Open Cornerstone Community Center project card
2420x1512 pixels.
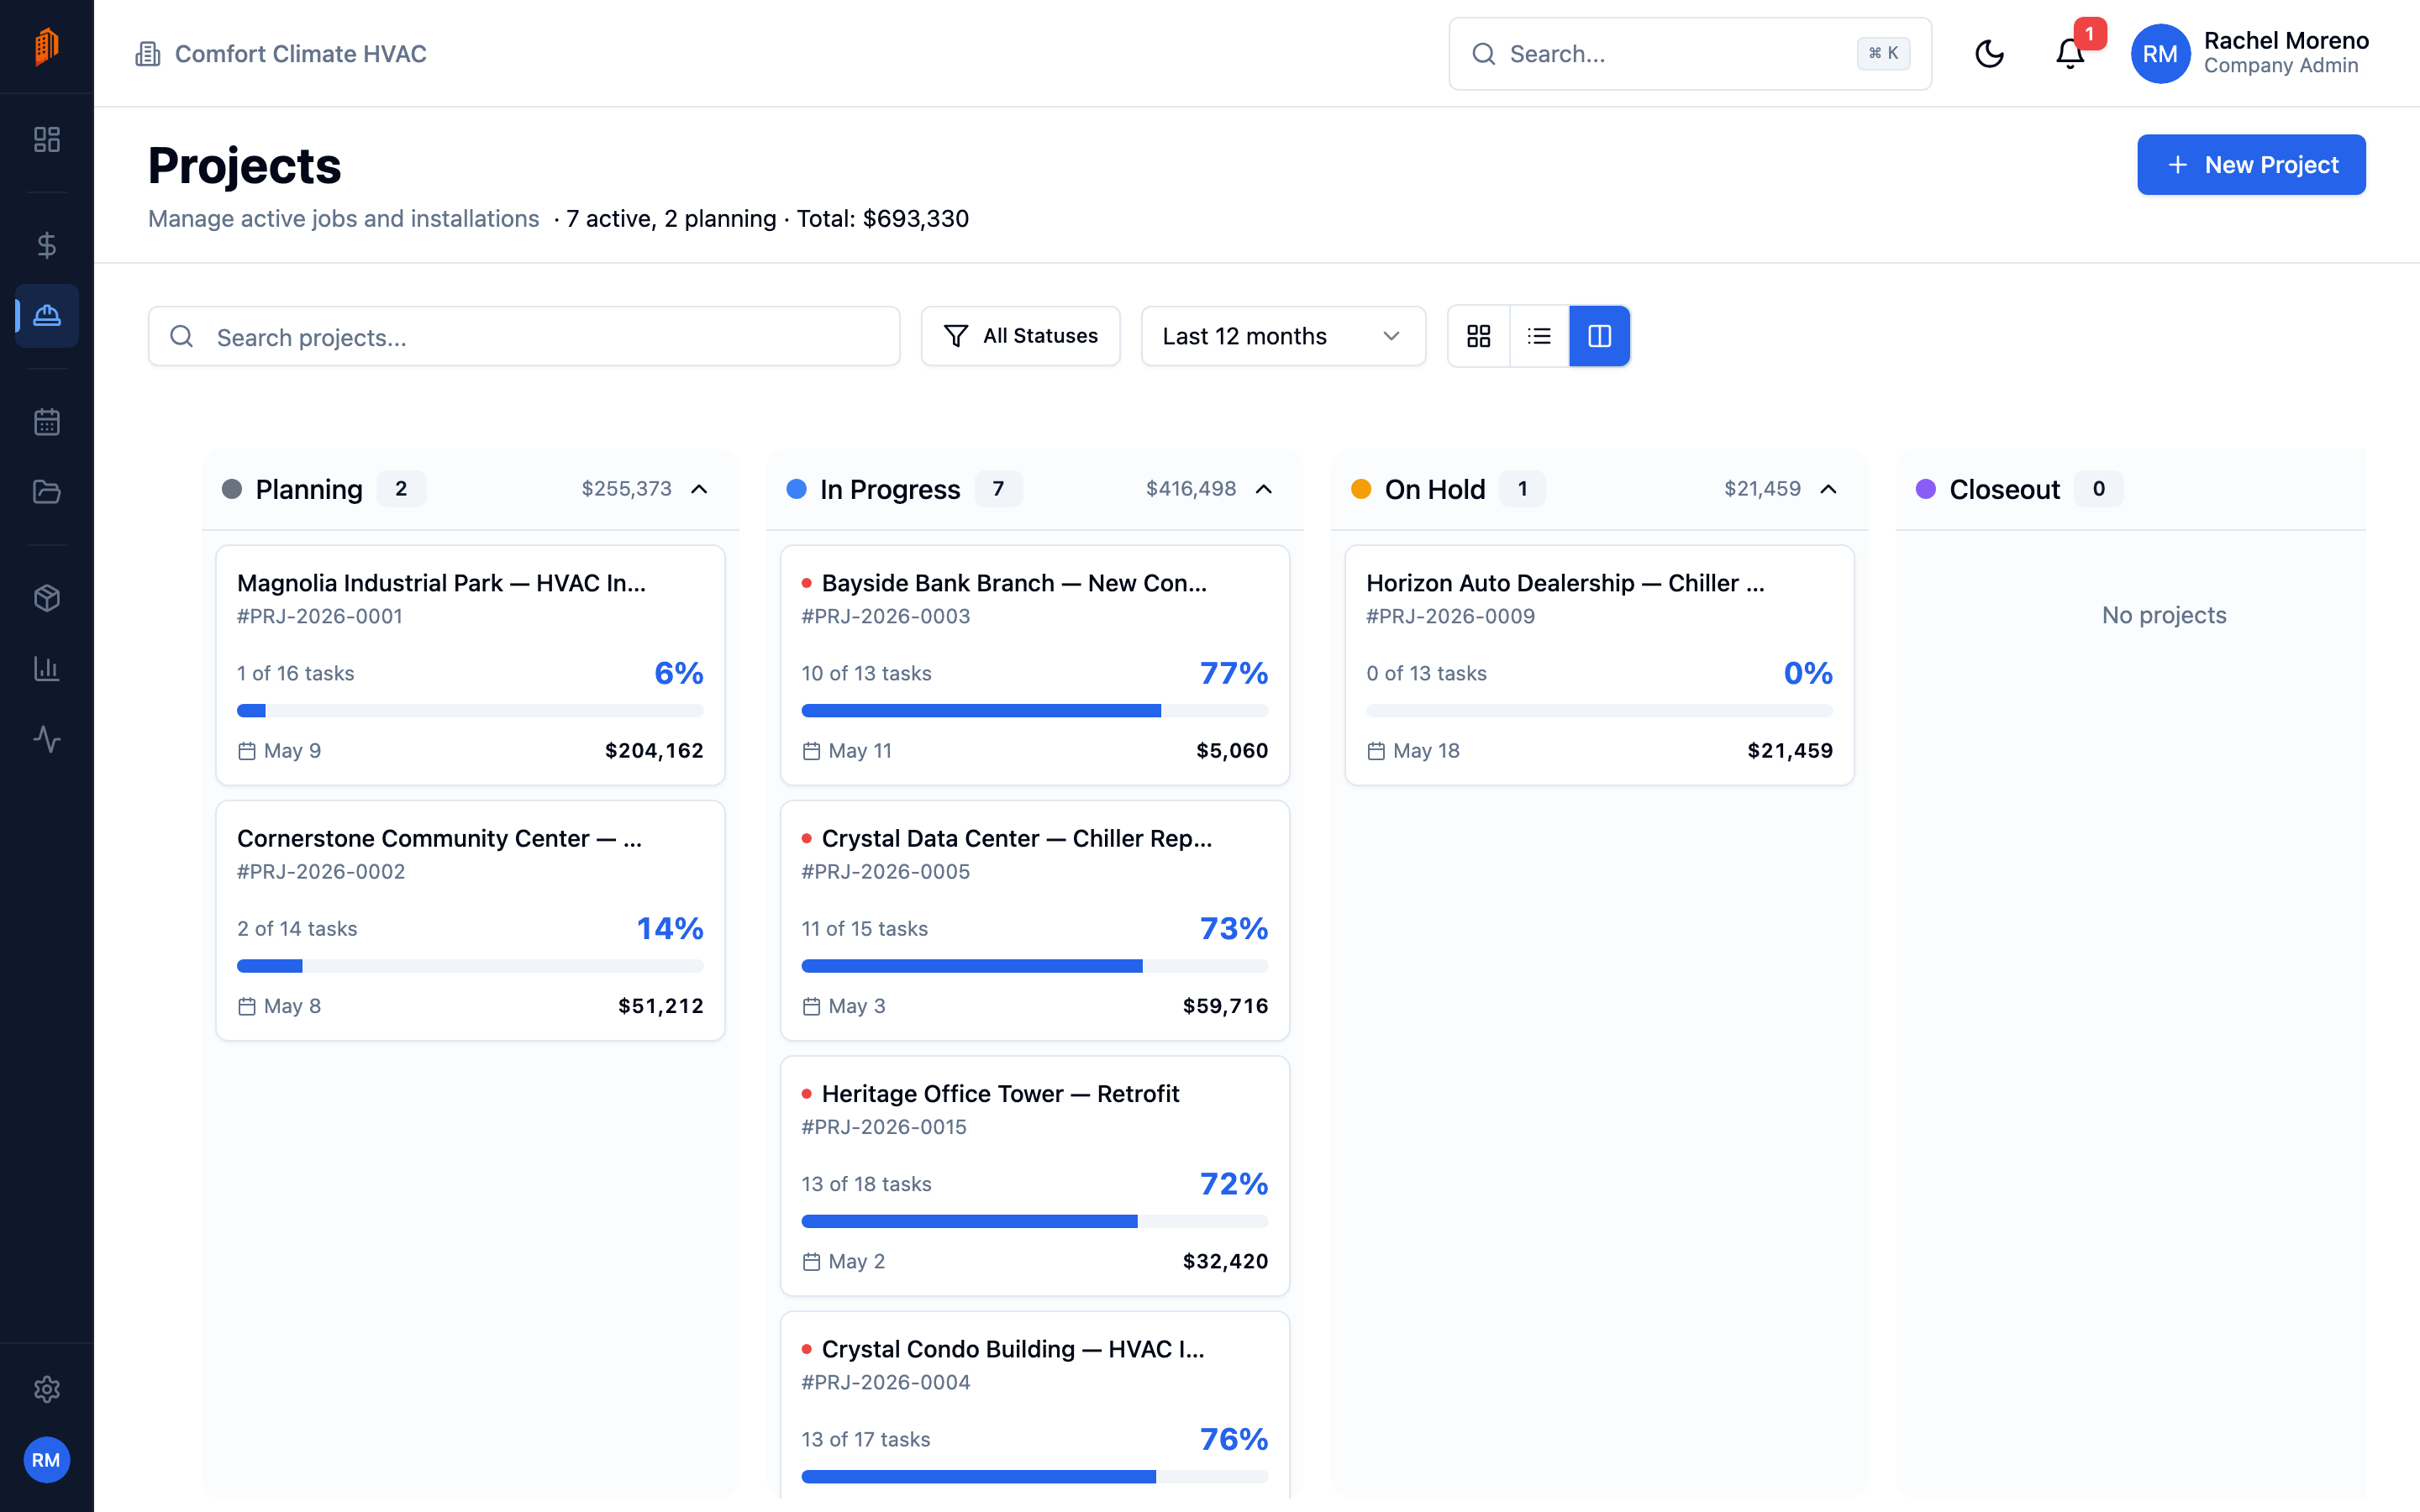pos(470,920)
